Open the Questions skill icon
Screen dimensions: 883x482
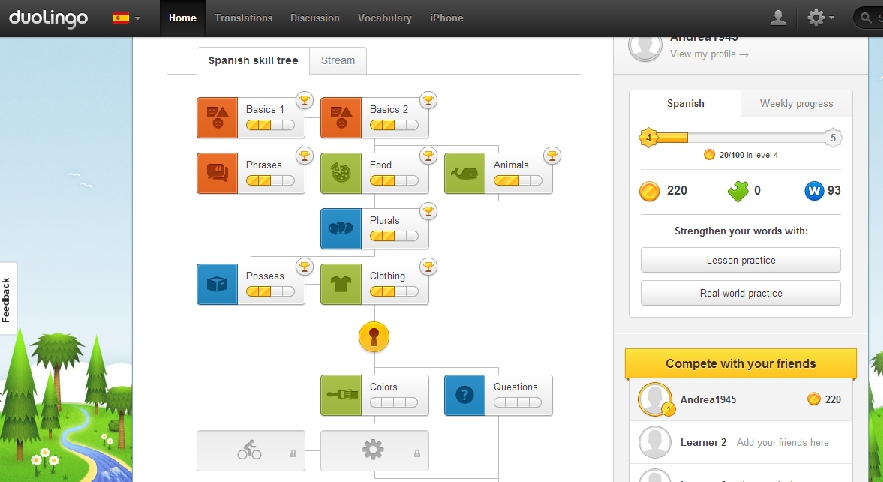(x=464, y=395)
